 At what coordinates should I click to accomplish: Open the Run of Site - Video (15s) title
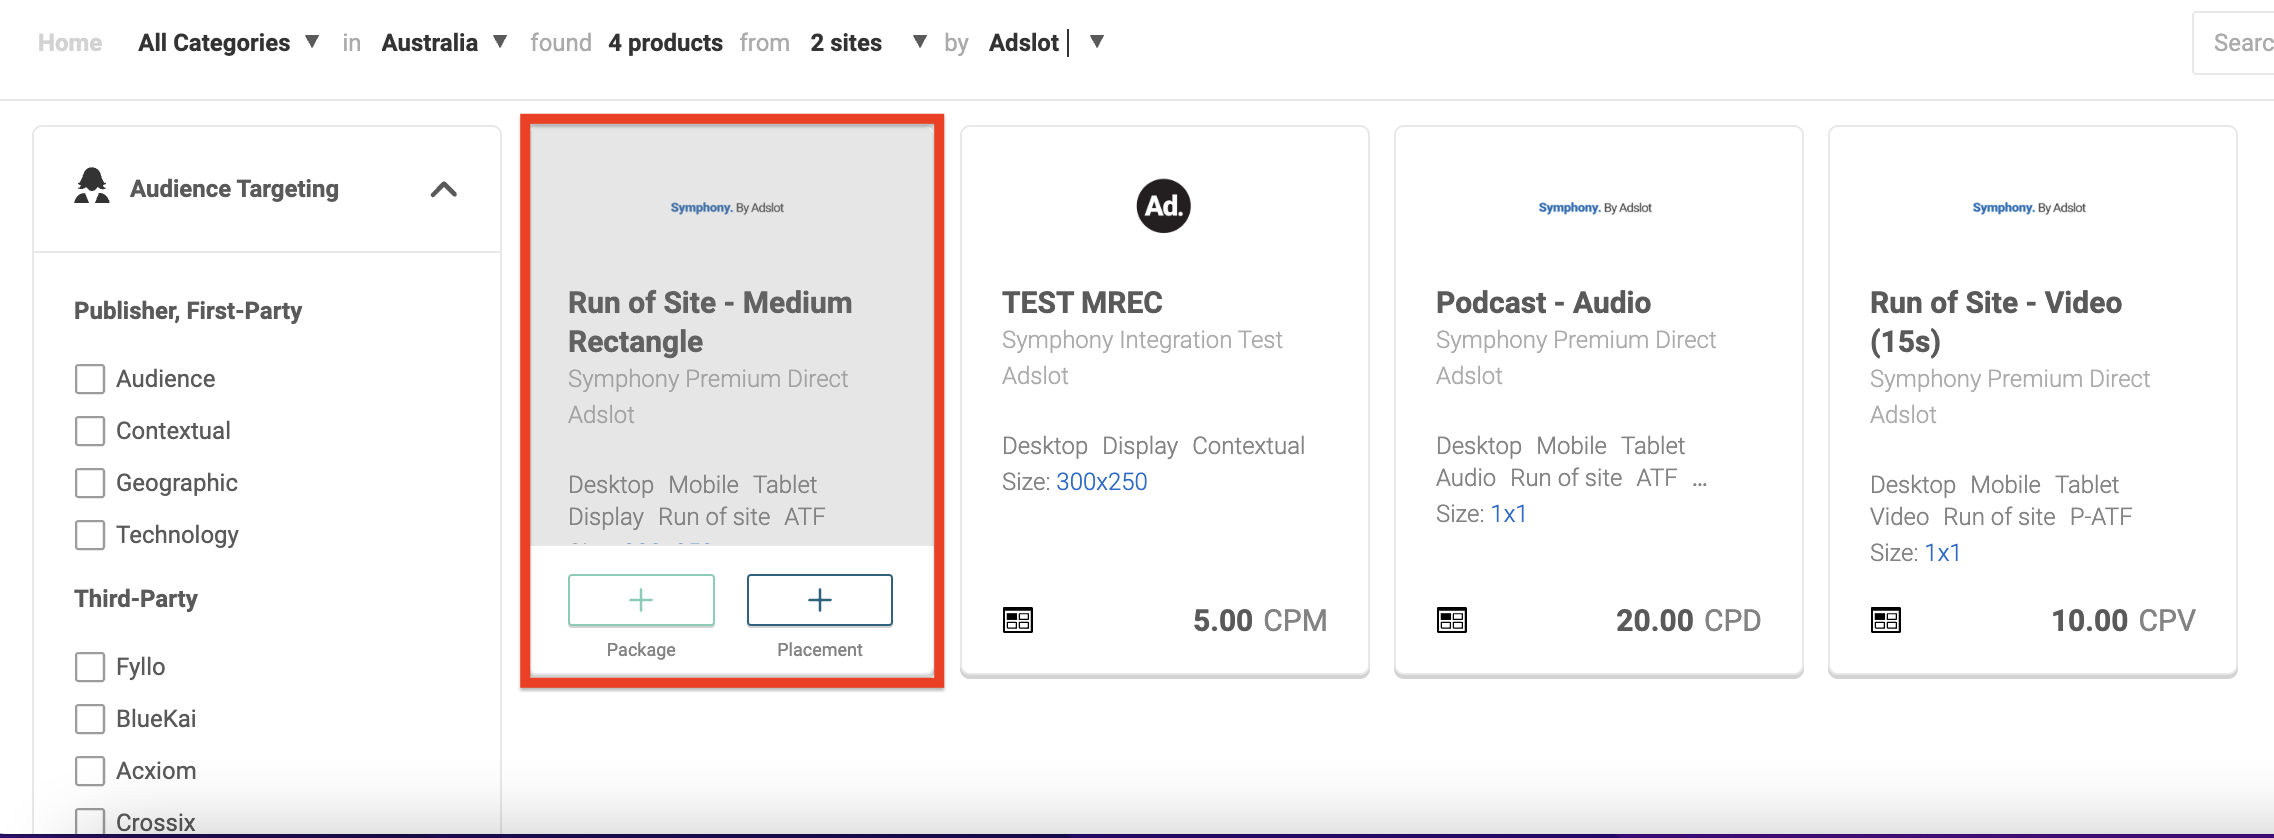point(1996,322)
